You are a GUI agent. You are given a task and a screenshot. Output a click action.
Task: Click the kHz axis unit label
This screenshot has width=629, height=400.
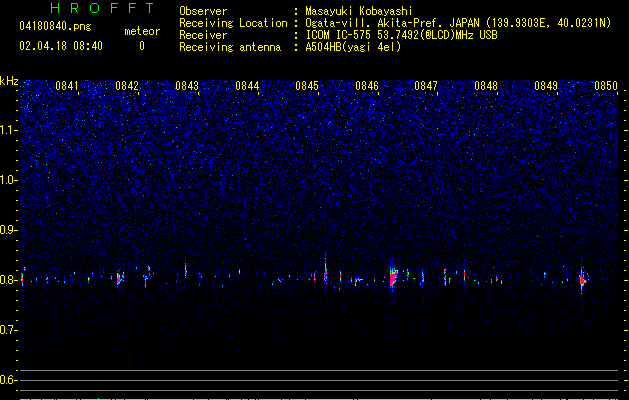[x=9, y=81]
